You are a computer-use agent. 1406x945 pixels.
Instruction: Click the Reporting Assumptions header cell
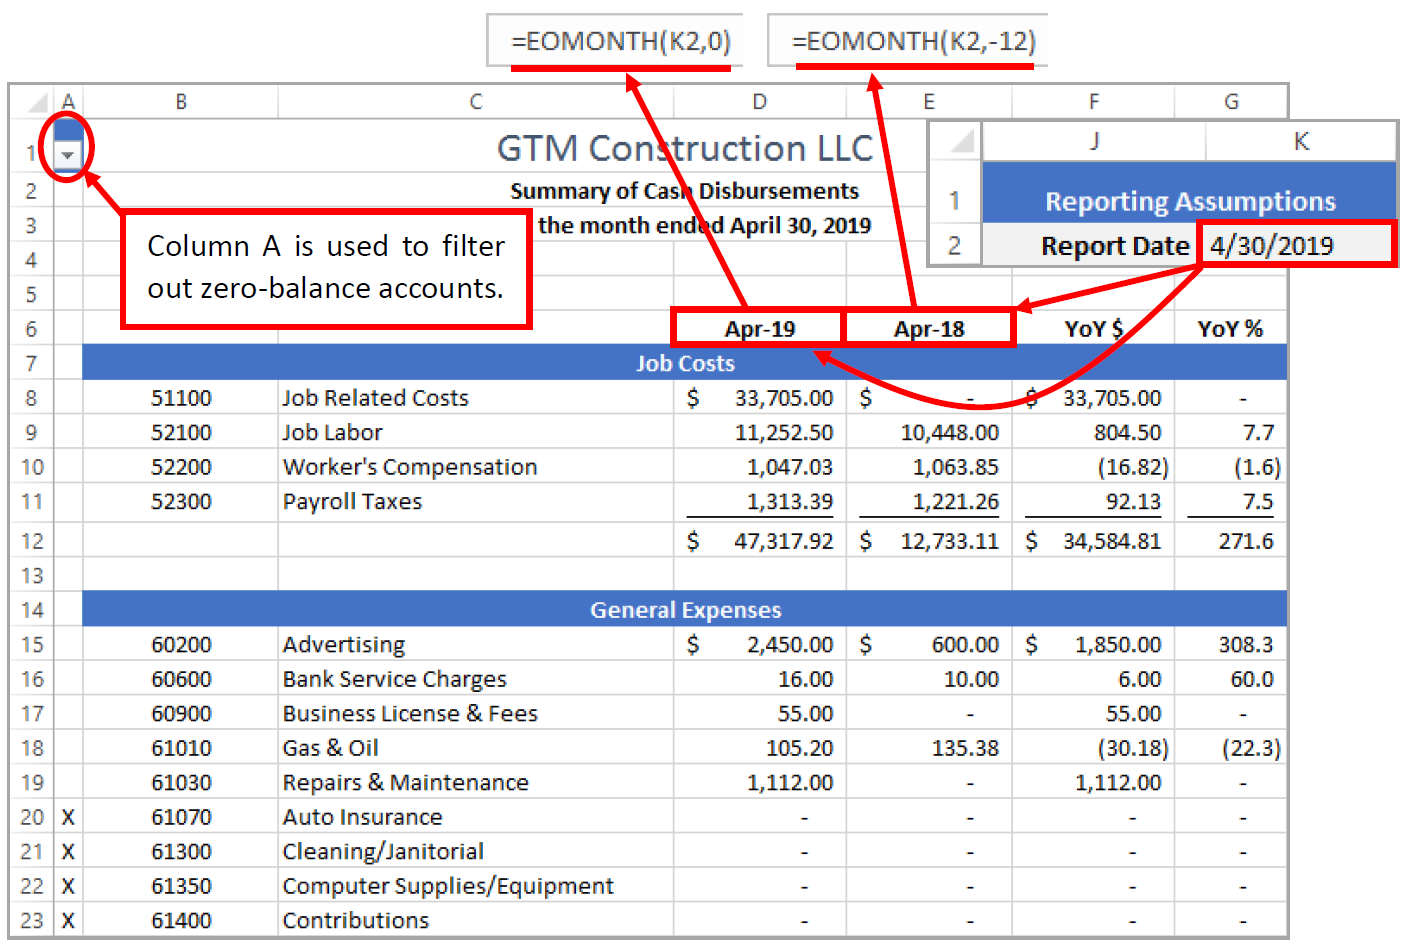pyautogui.click(x=1190, y=200)
